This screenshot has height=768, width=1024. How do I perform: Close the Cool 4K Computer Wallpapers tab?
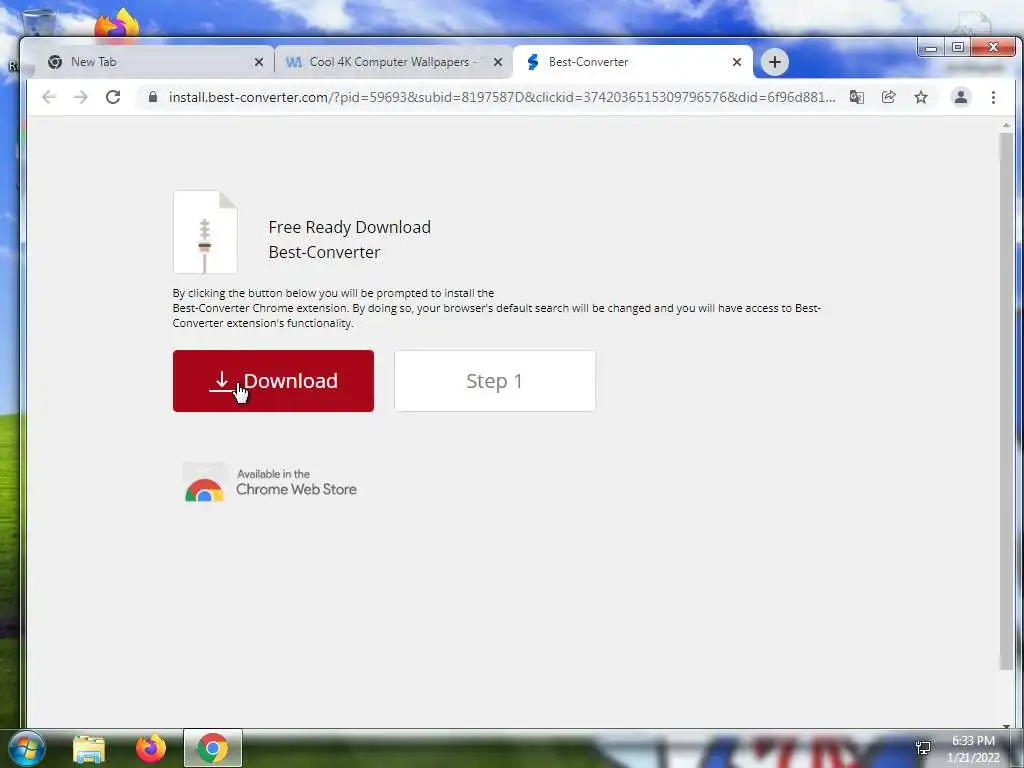[498, 62]
